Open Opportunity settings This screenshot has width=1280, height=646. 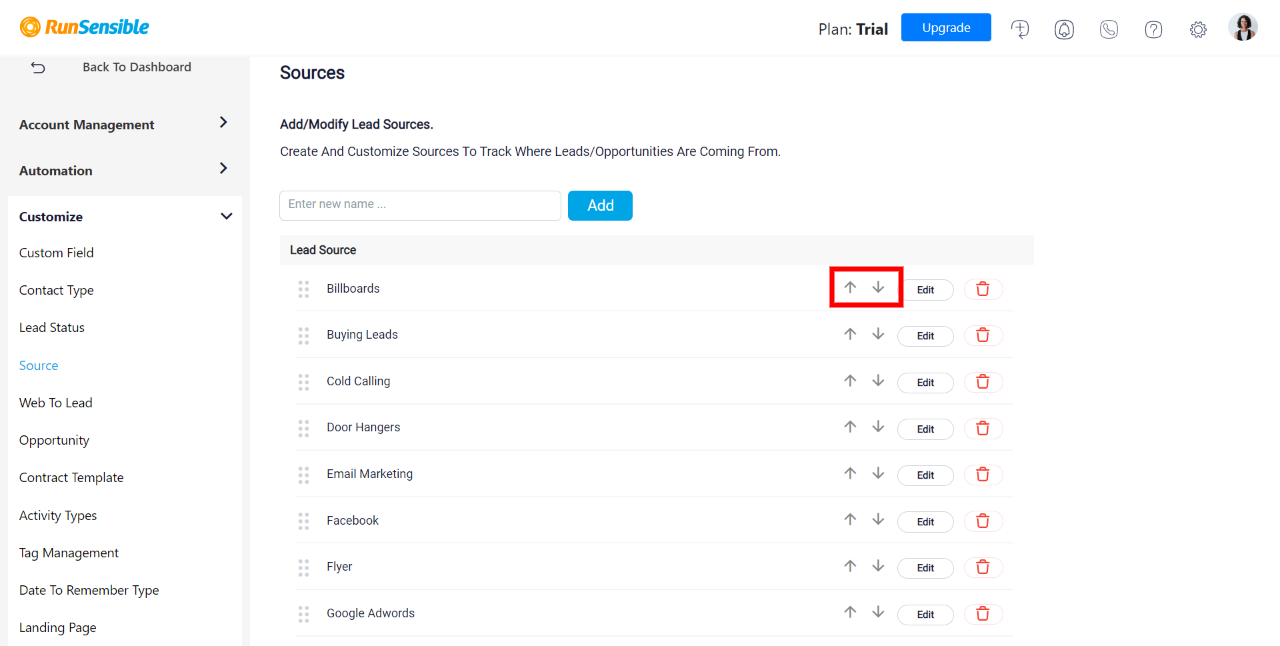coord(54,440)
